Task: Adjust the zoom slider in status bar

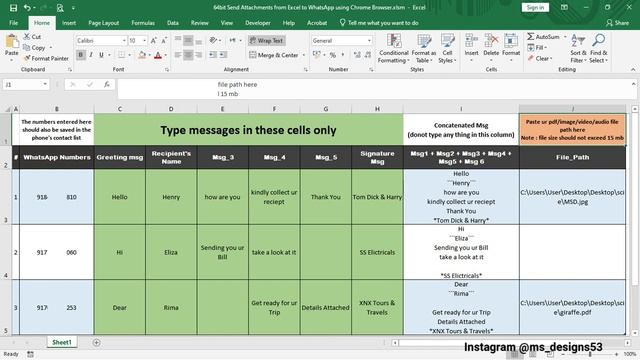Action: tap(590, 354)
